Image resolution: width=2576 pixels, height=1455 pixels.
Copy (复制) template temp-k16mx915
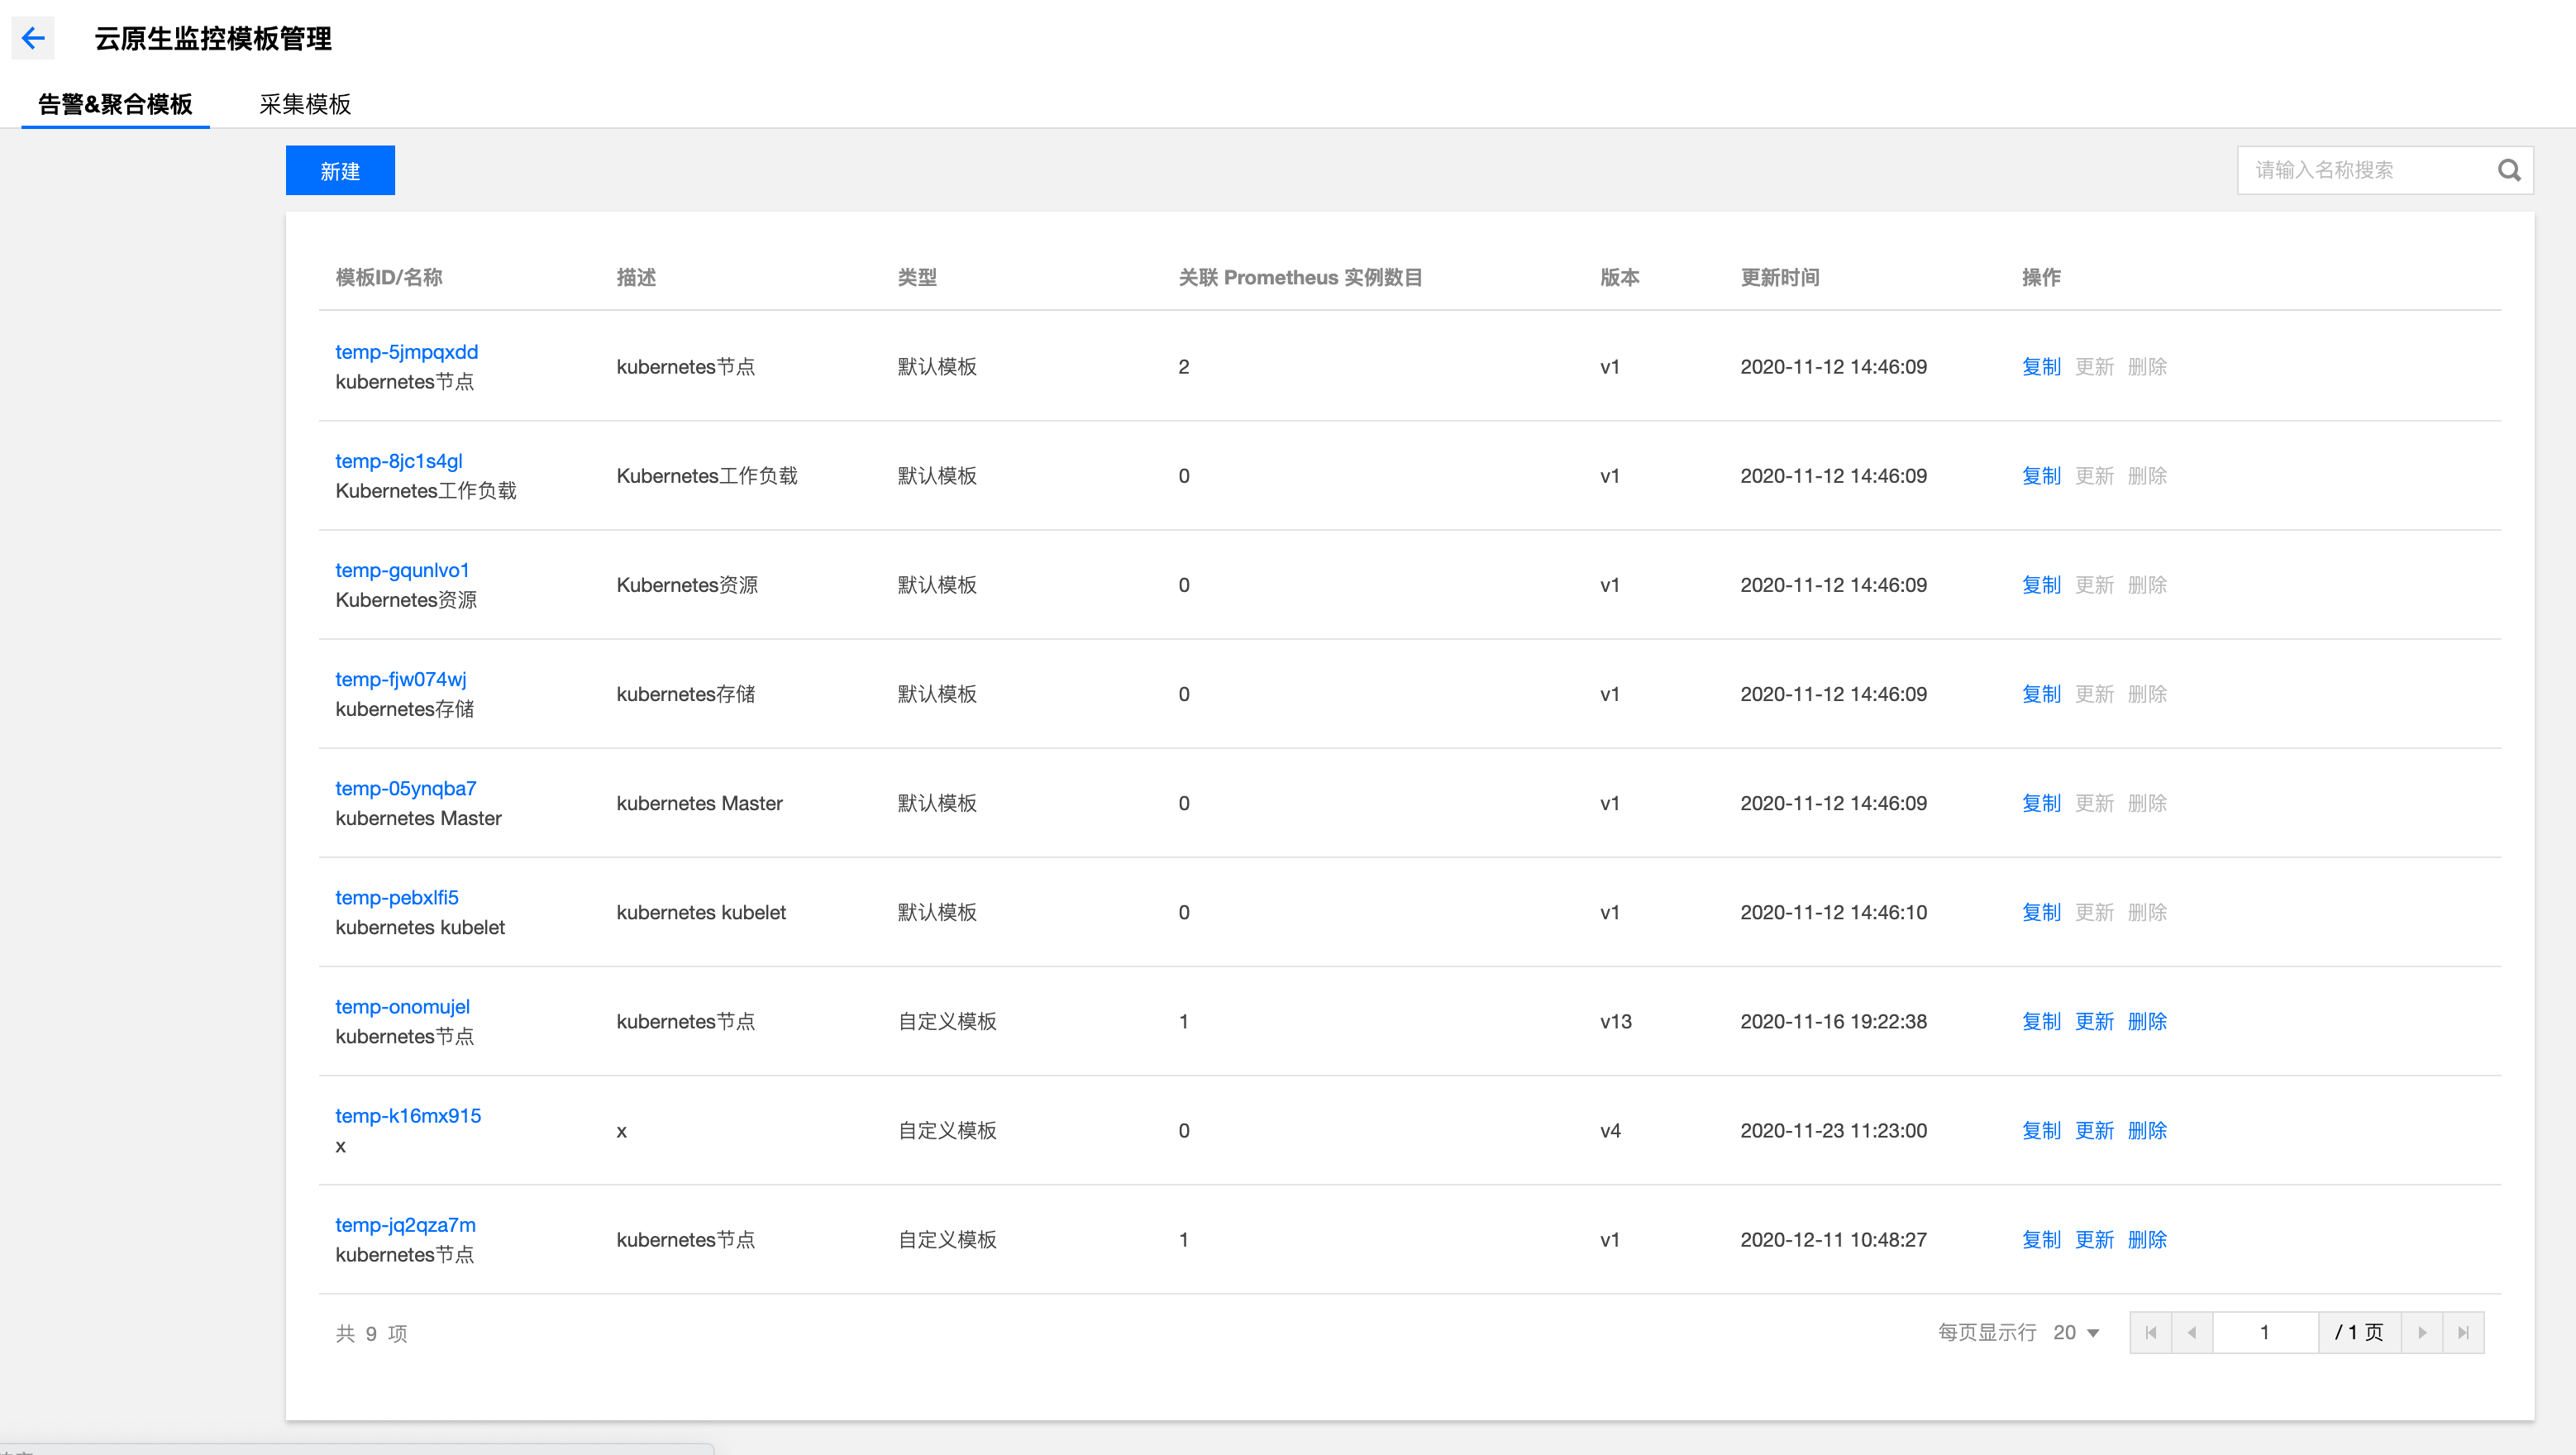[x=2041, y=1130]
